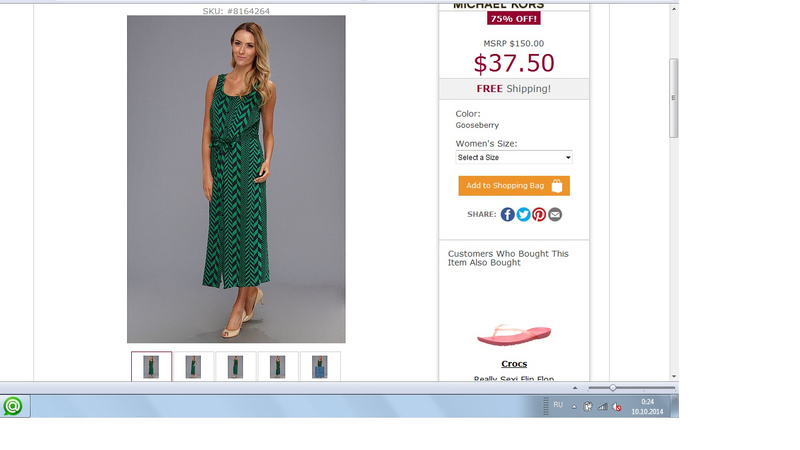Open the Mail.ru Agent taskbar icon
800x450 pixels.
pyautogui.click(x=13, y=406)
